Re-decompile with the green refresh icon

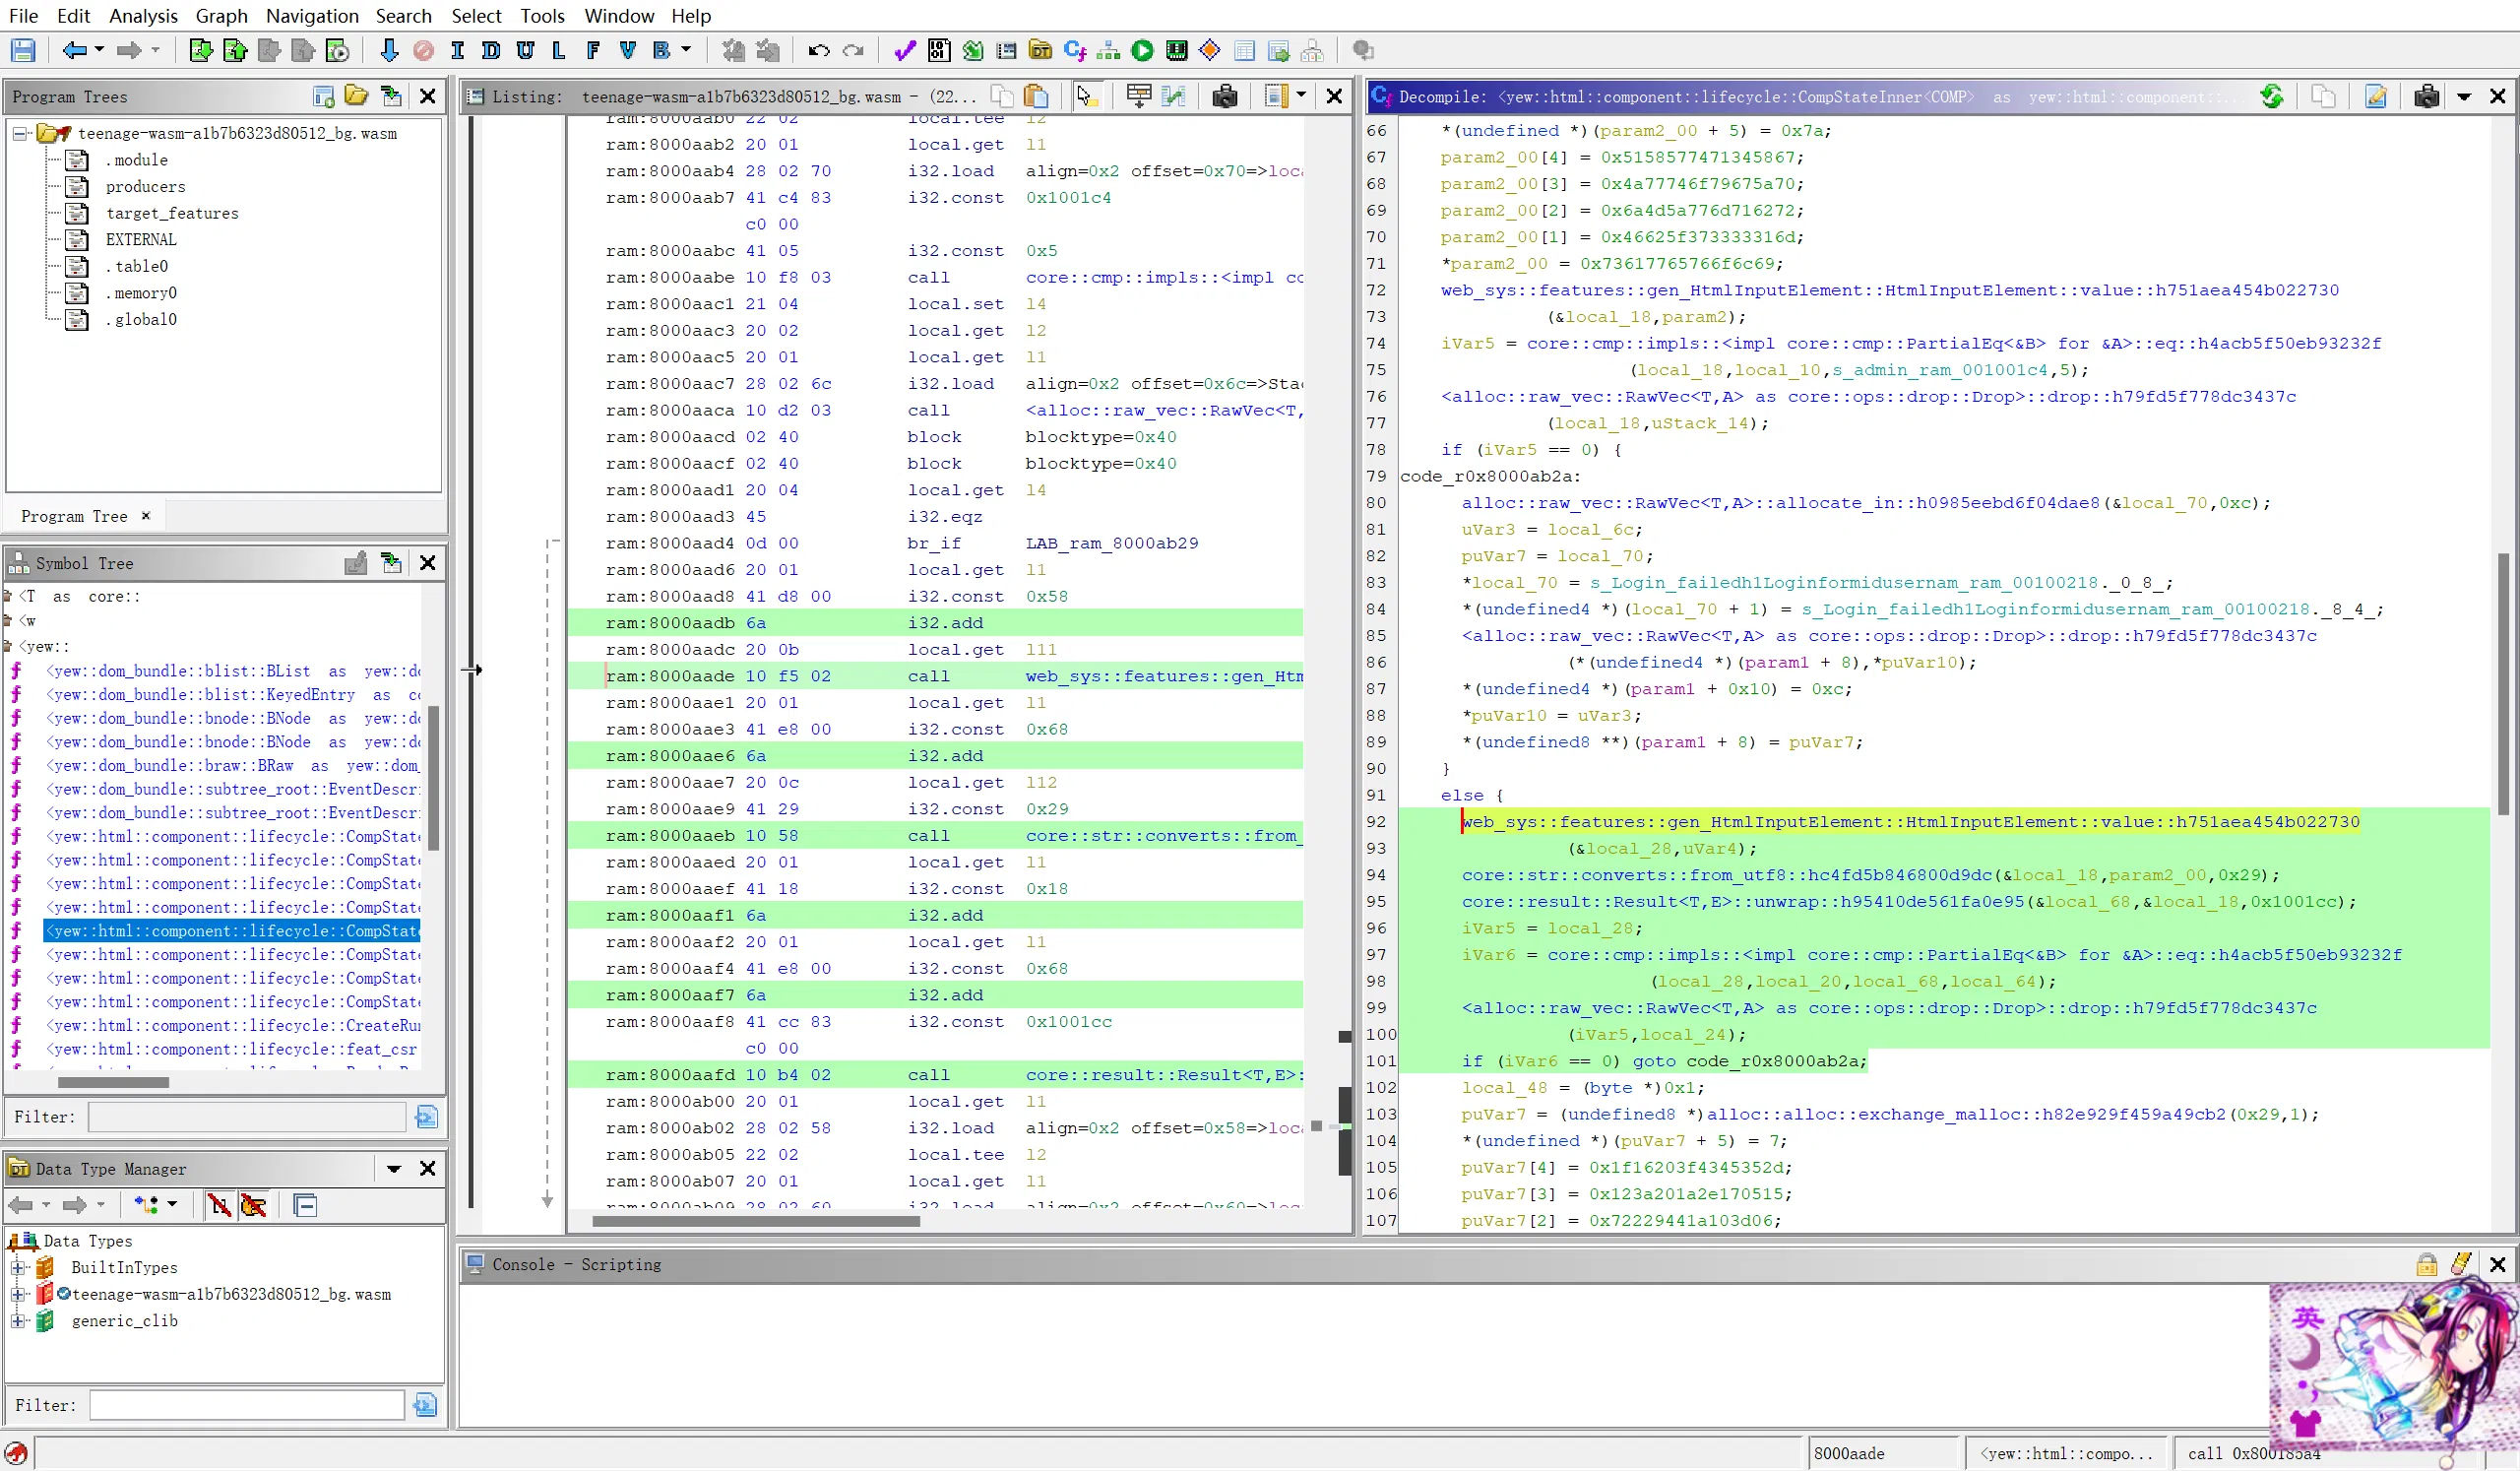coord(2272,96)
